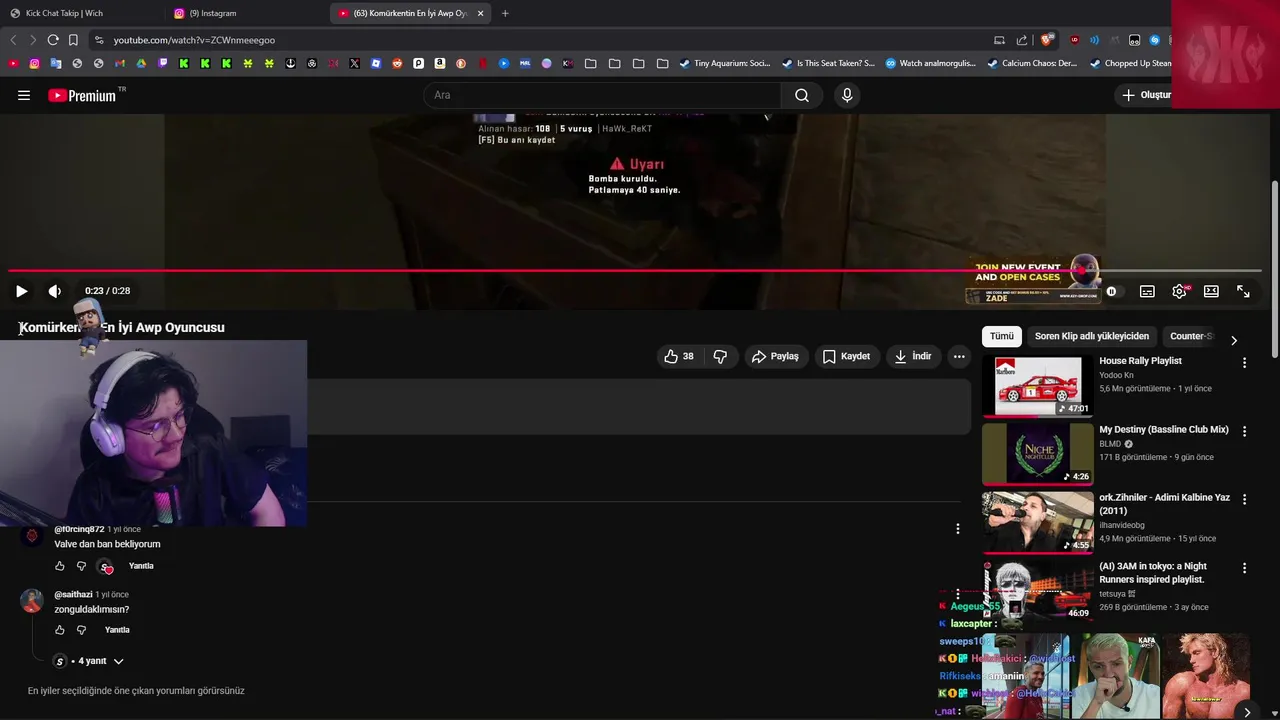Open menu for My Destiny video
The height and width of the screenshot is (720, 1280).
[1244, 431]
